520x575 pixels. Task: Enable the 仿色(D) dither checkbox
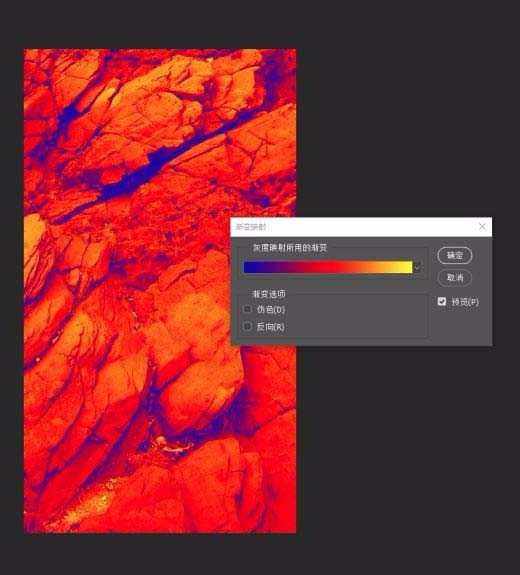248,309
